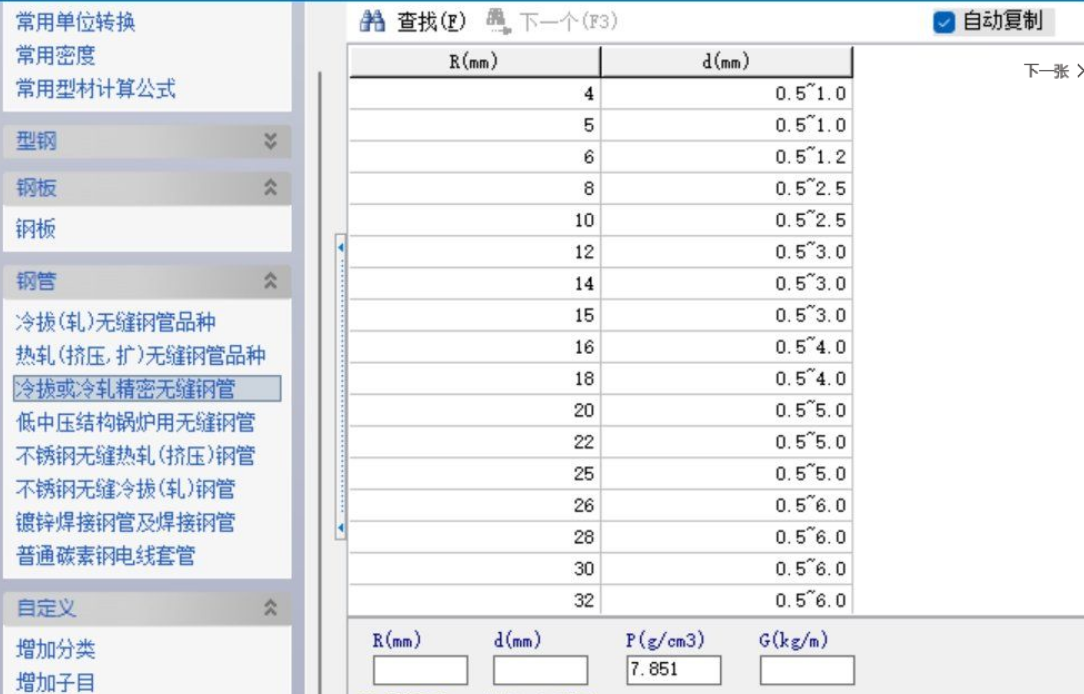Select 冷拔(轧)无缝钢管品种
The height and width of the screenshot is (694, 1084).
tap(116, 322)
